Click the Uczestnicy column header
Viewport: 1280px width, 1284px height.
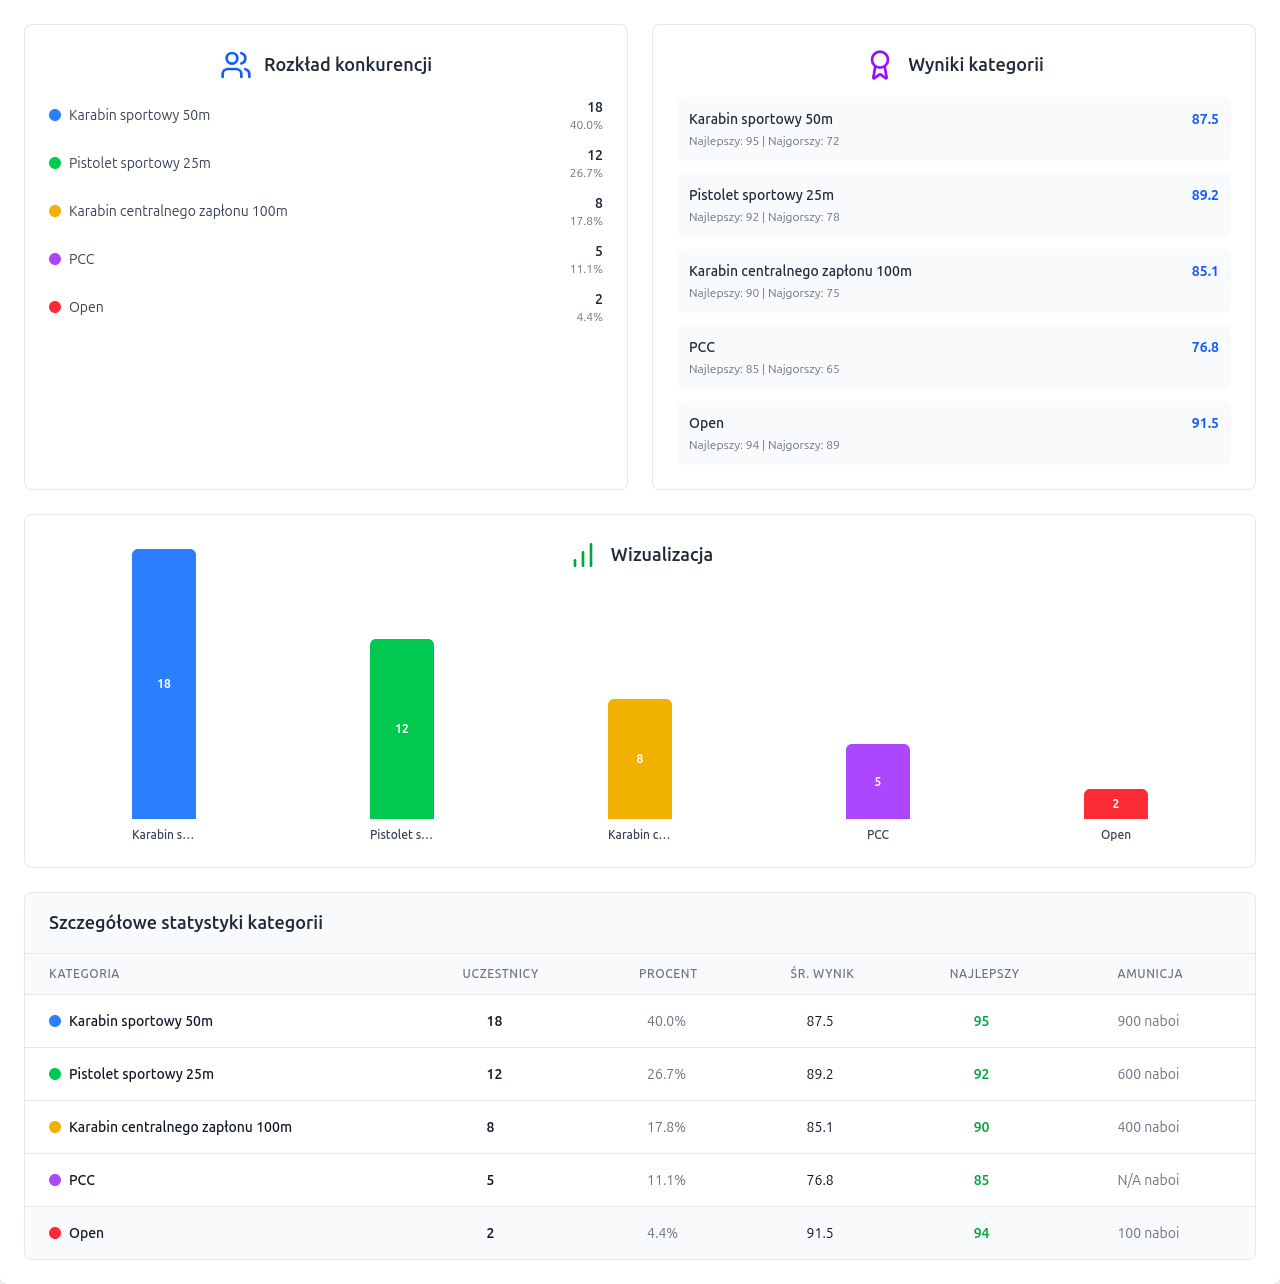(500, 974)
